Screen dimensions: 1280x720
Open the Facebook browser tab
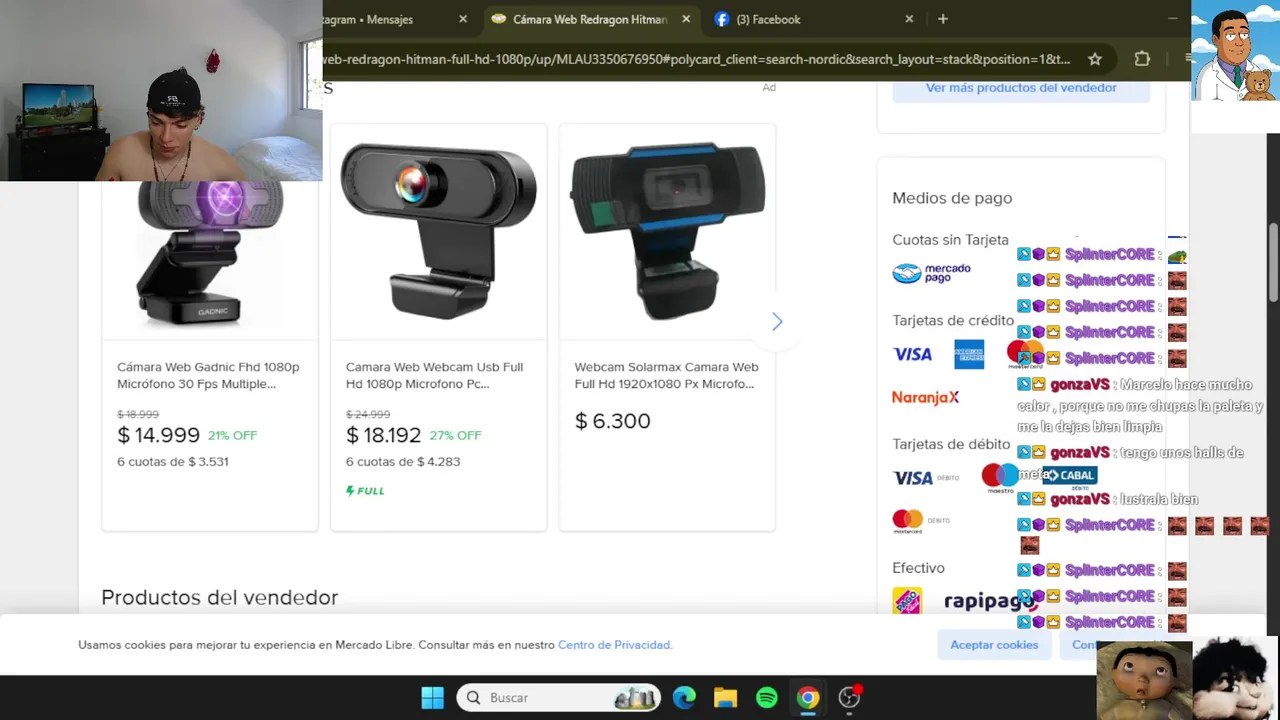768,19
